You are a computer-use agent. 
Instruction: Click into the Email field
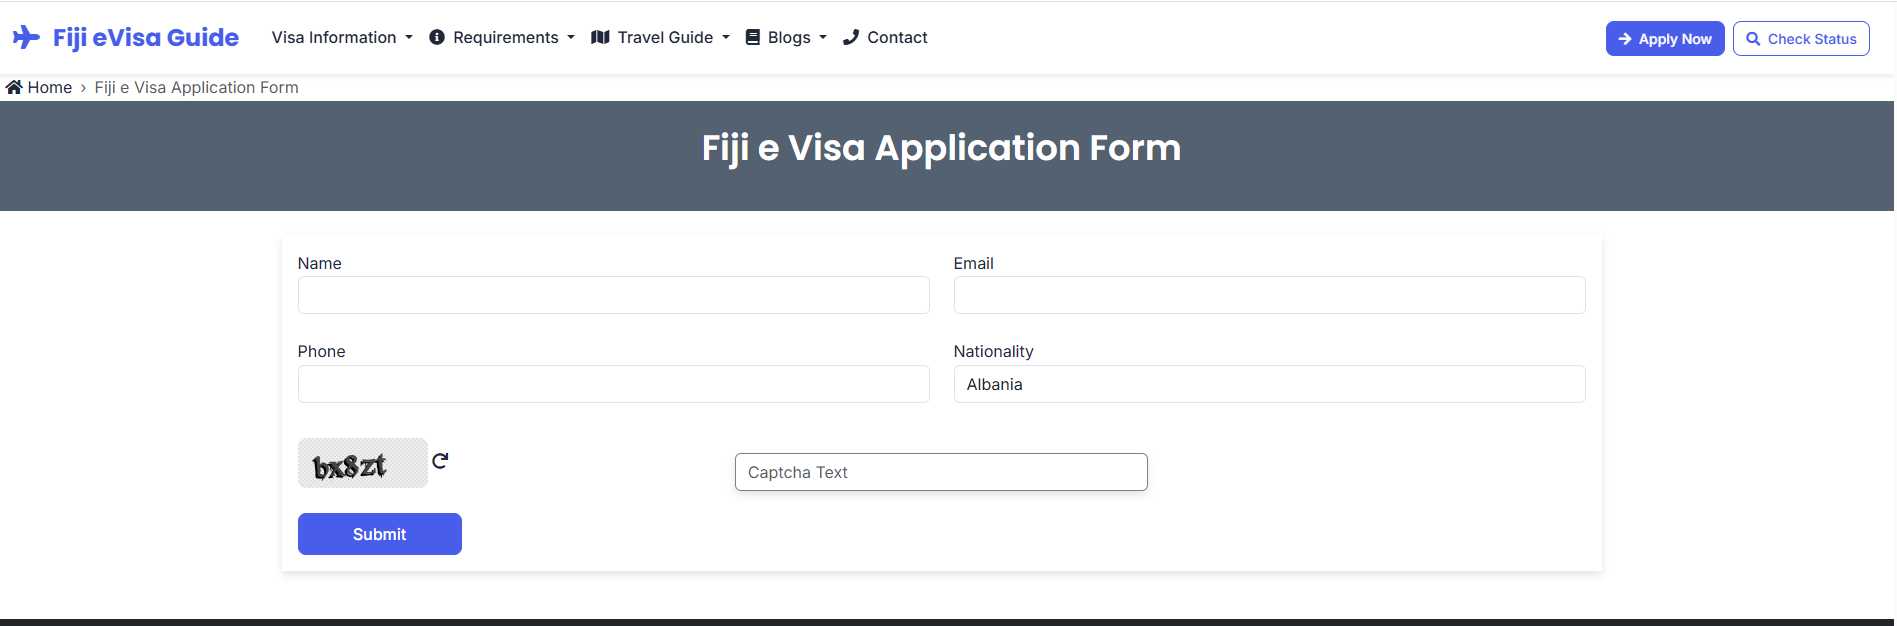point(1269,295)
